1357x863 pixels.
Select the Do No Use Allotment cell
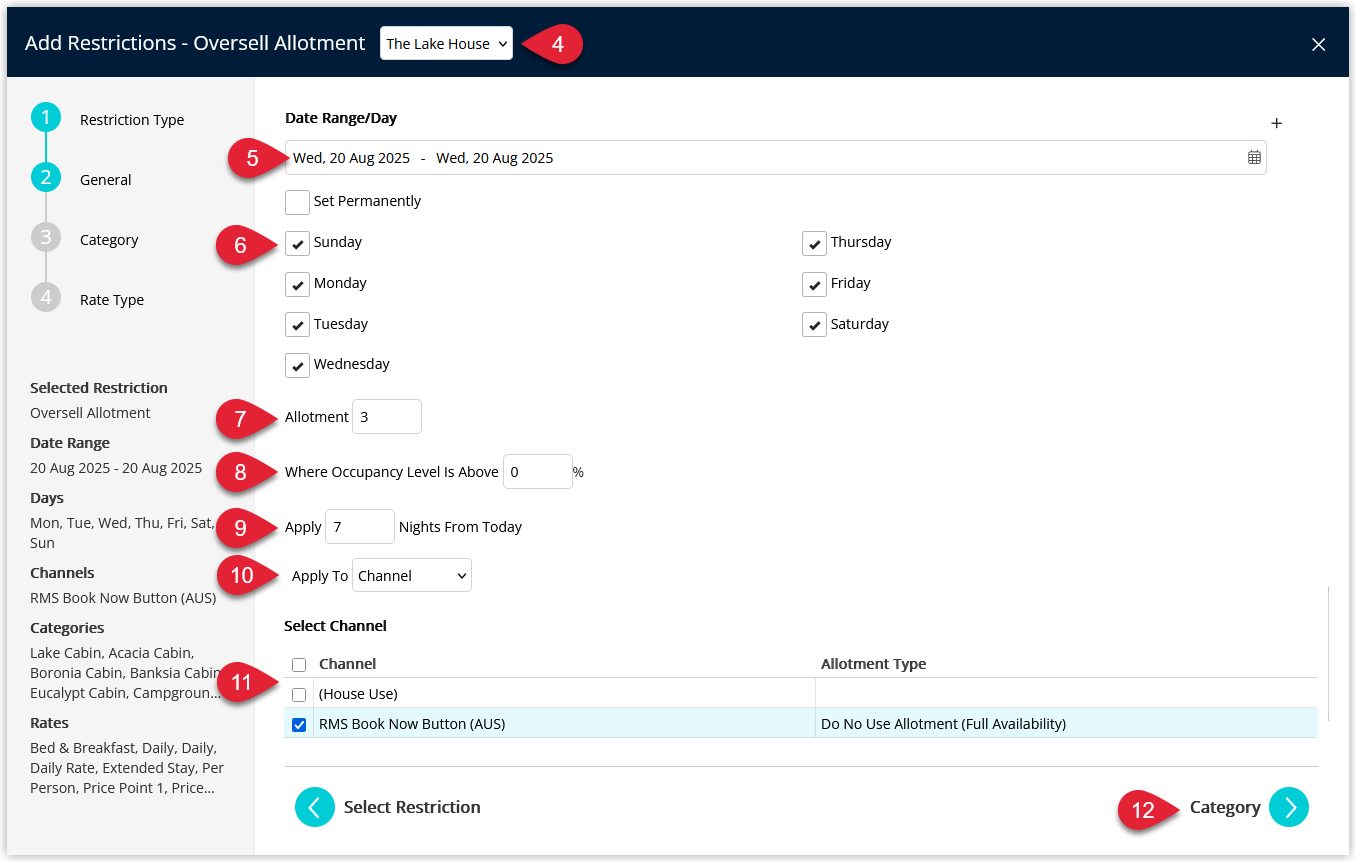tap(943, 724)
